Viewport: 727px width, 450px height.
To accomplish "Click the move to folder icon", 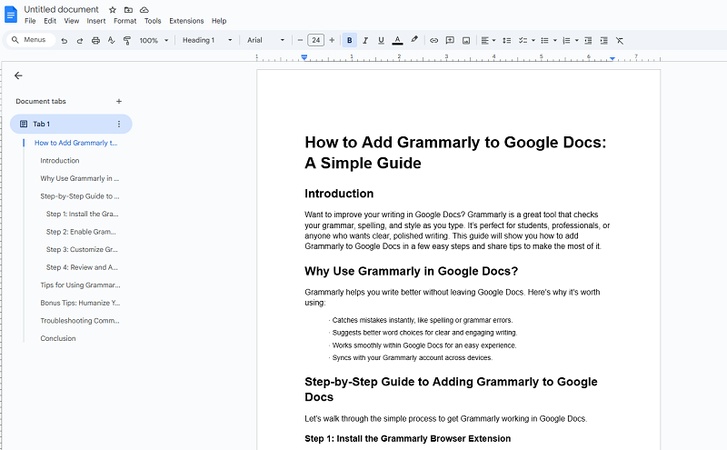I will [x=128, y=10].
